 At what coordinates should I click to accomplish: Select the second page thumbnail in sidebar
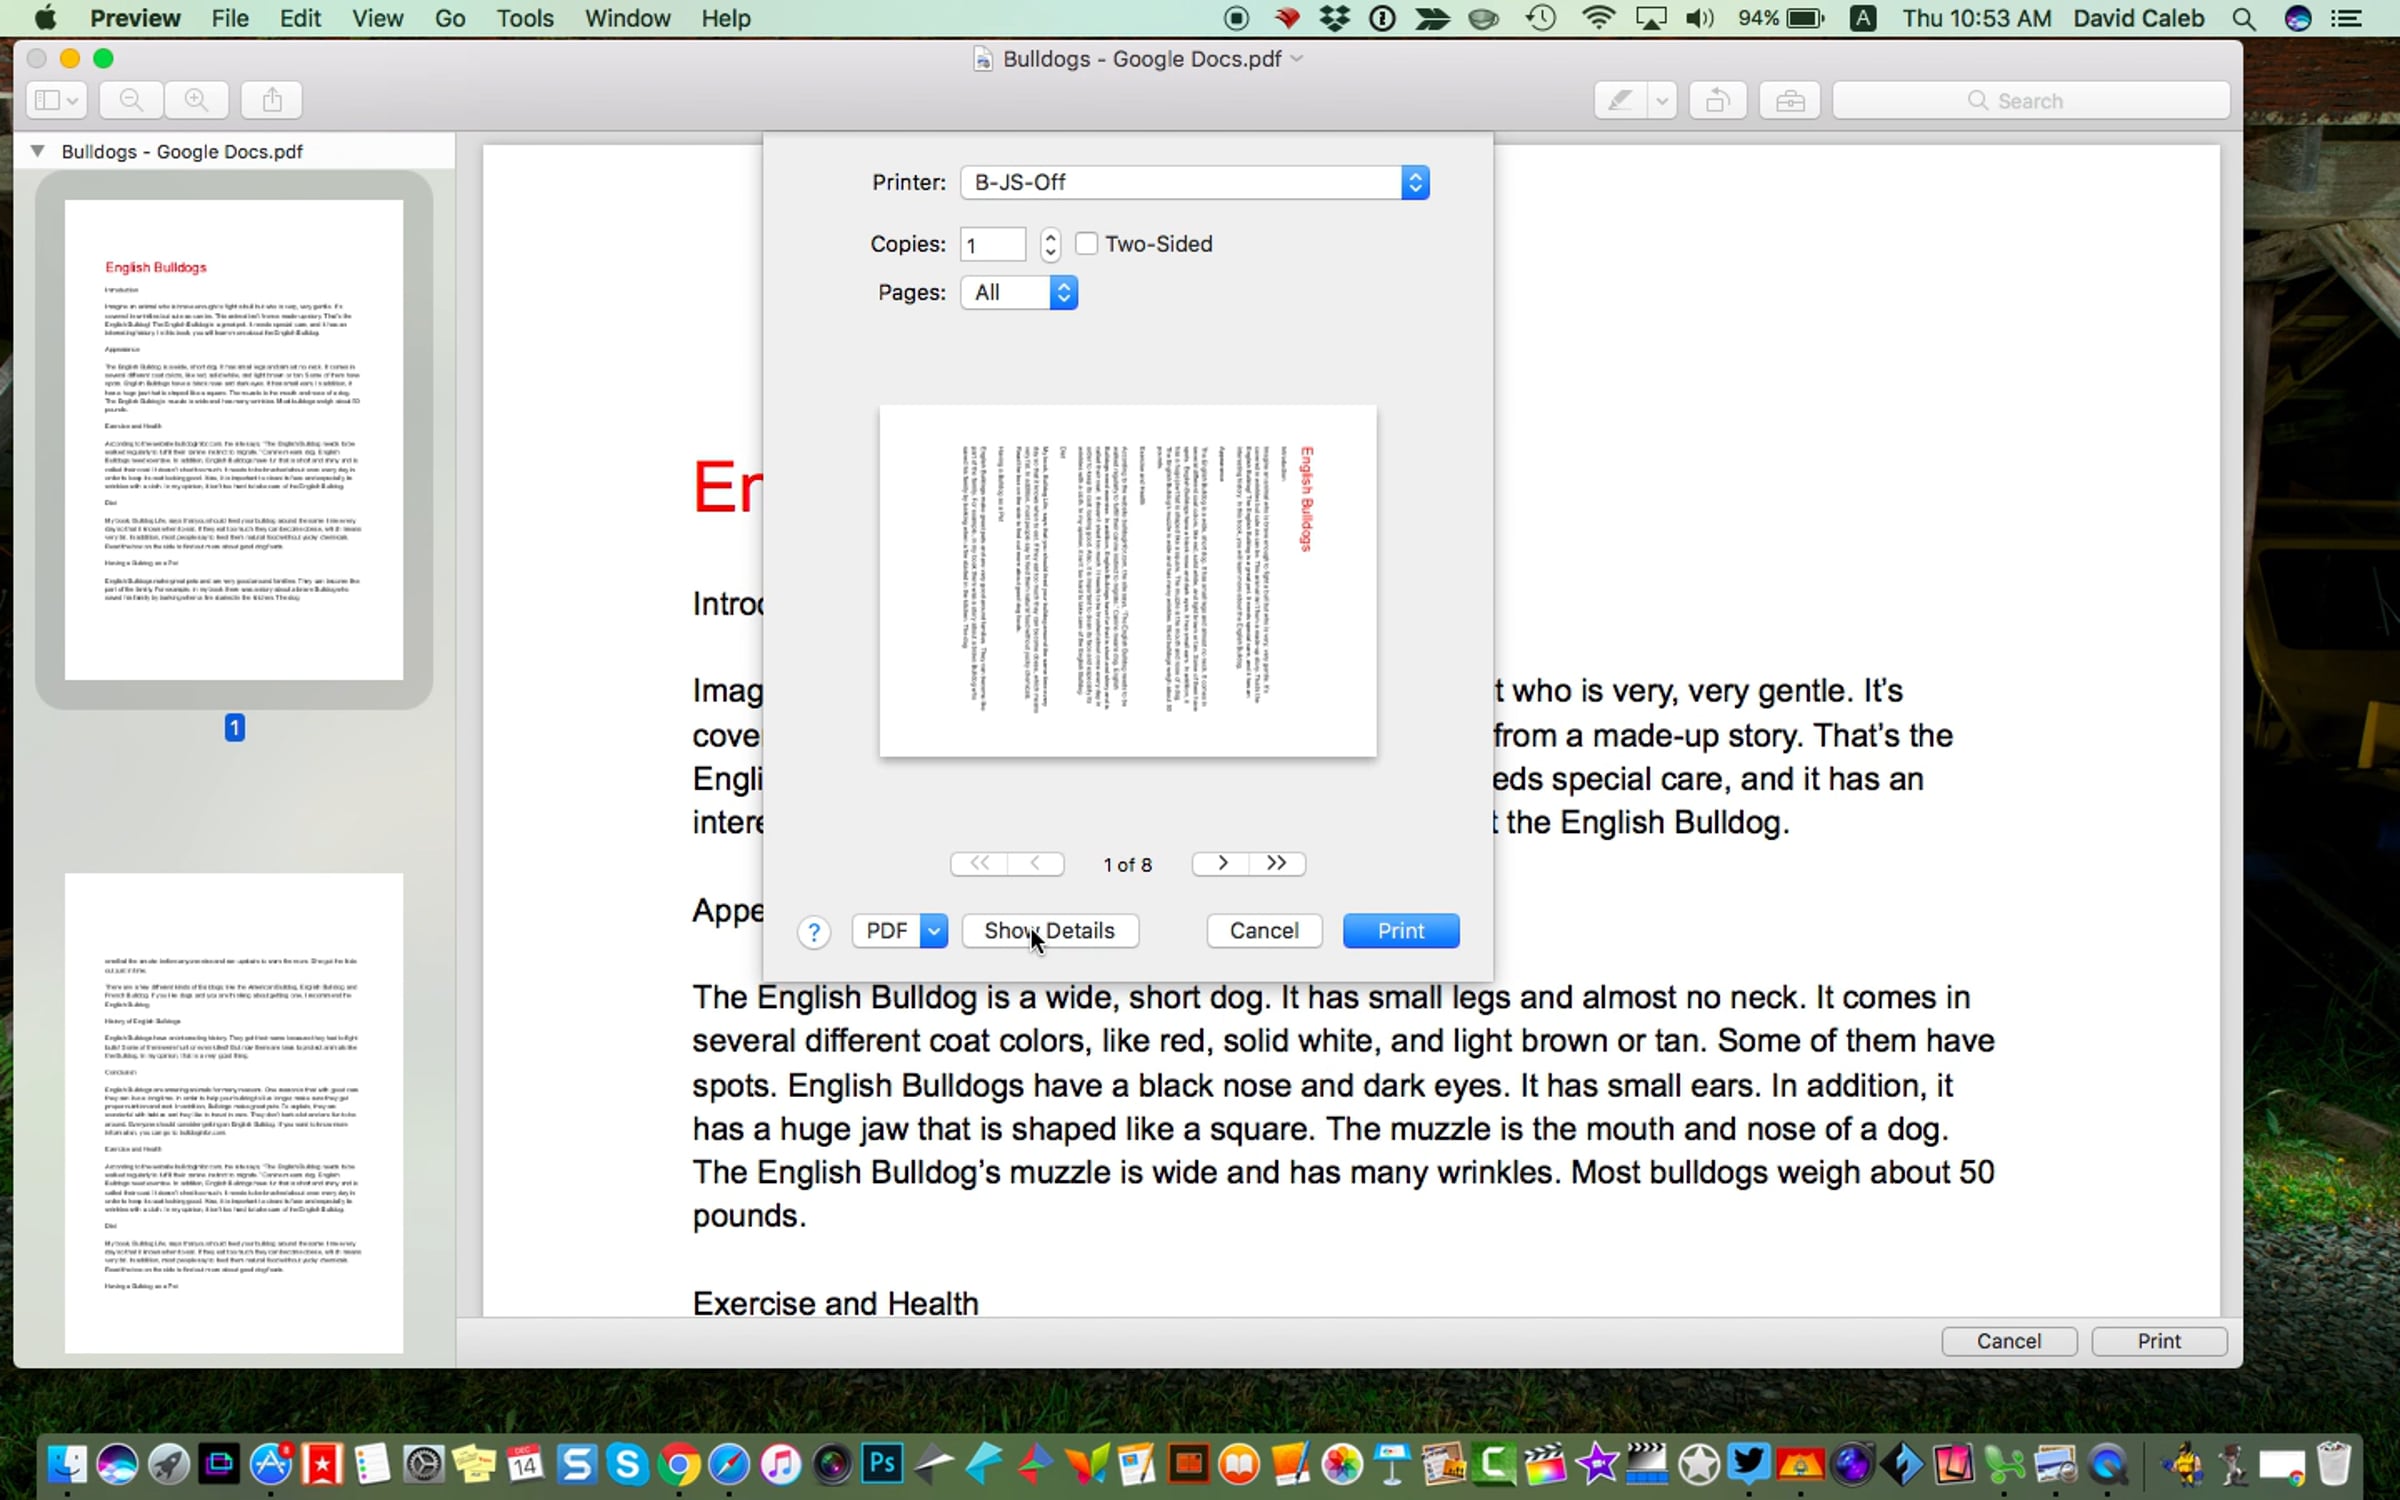click(x=234, y=1112)
